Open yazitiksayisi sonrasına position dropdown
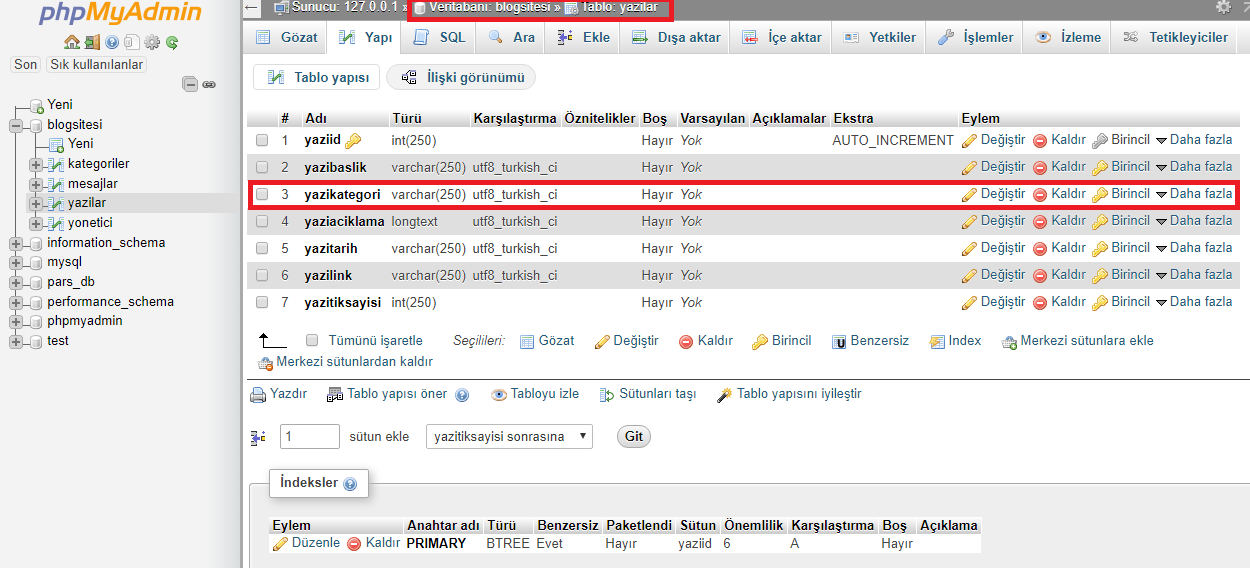 click(x=509, y=436)
